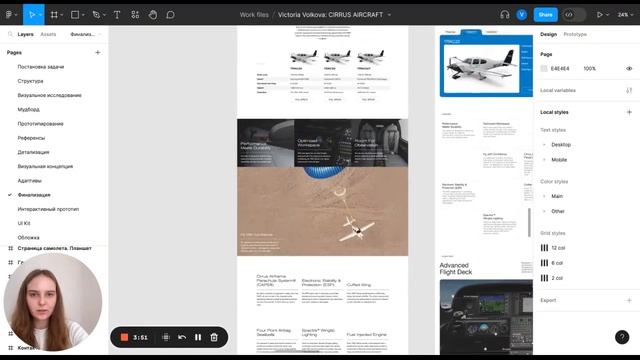
Task: Open the UI Kit page
Action: 24,223
